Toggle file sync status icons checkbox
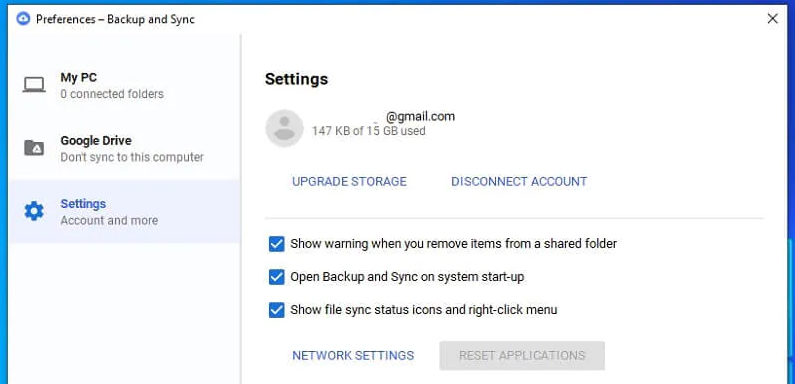The height and width of the screenshot is (384, 795). pos(276,310)
